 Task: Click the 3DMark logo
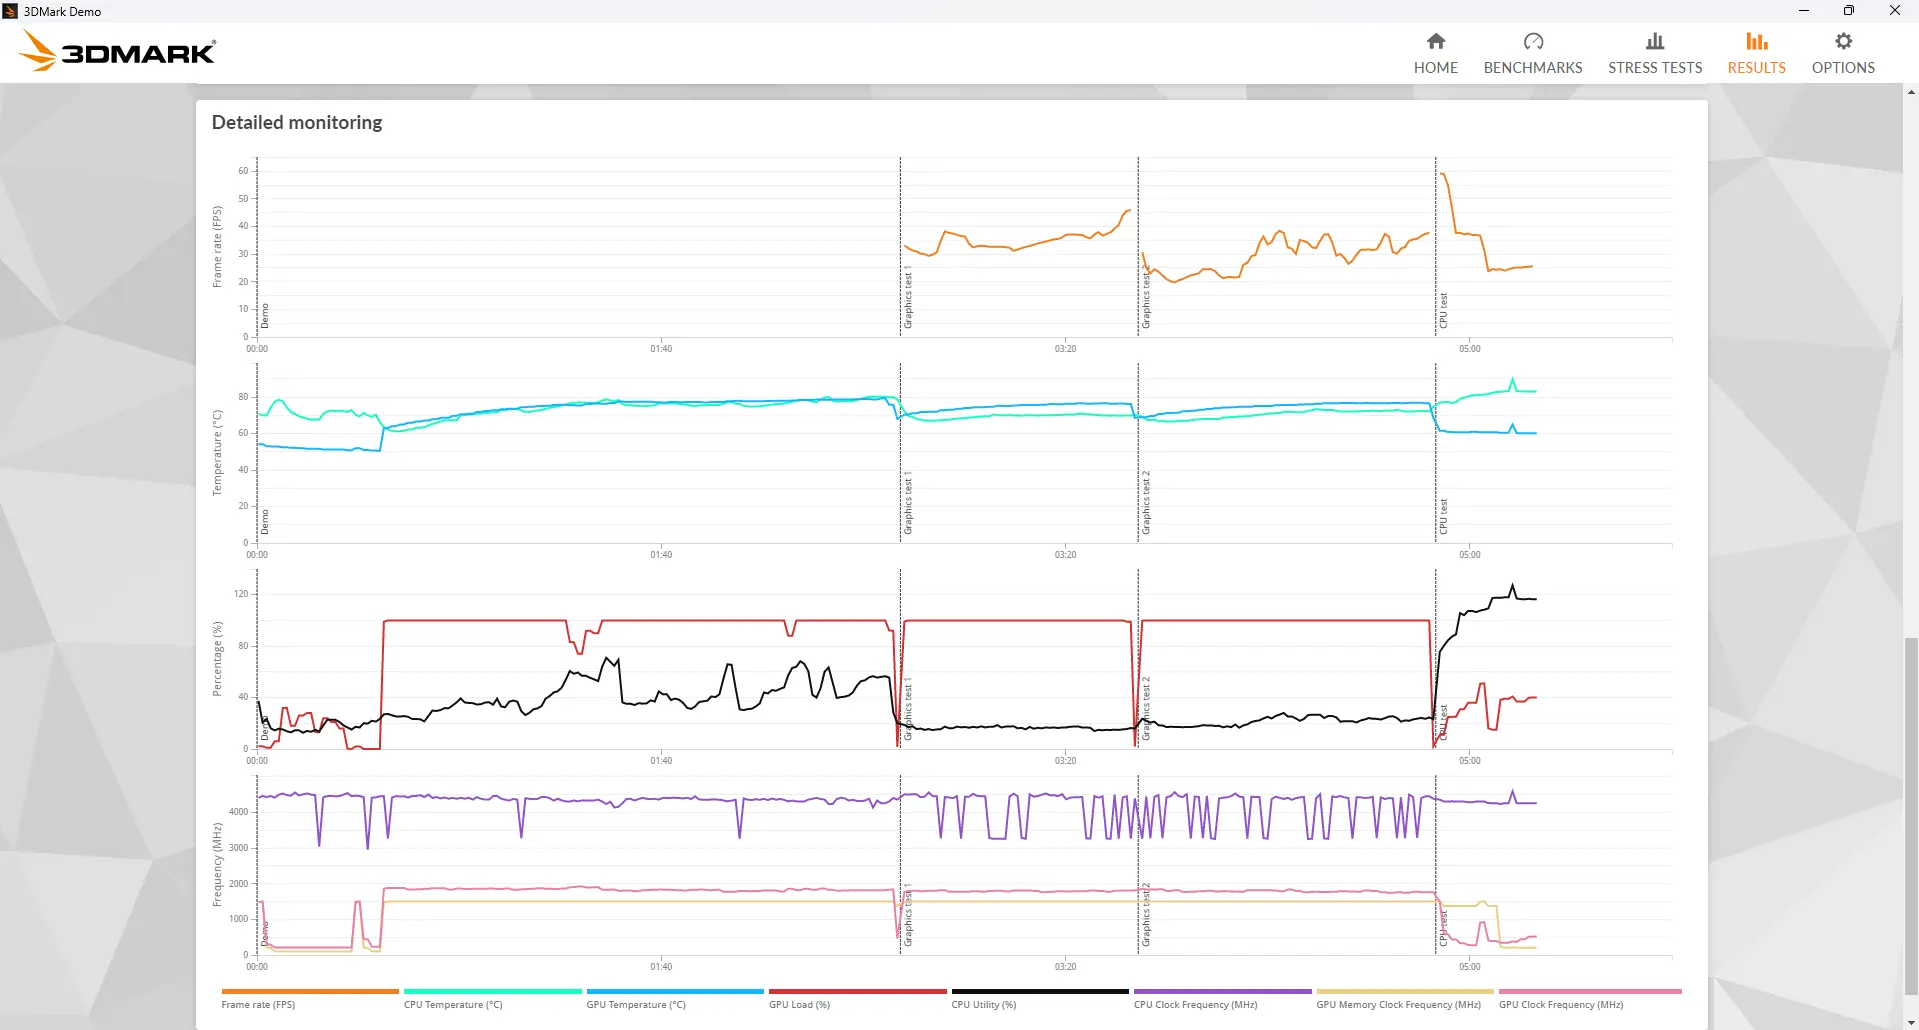(118, 51)
